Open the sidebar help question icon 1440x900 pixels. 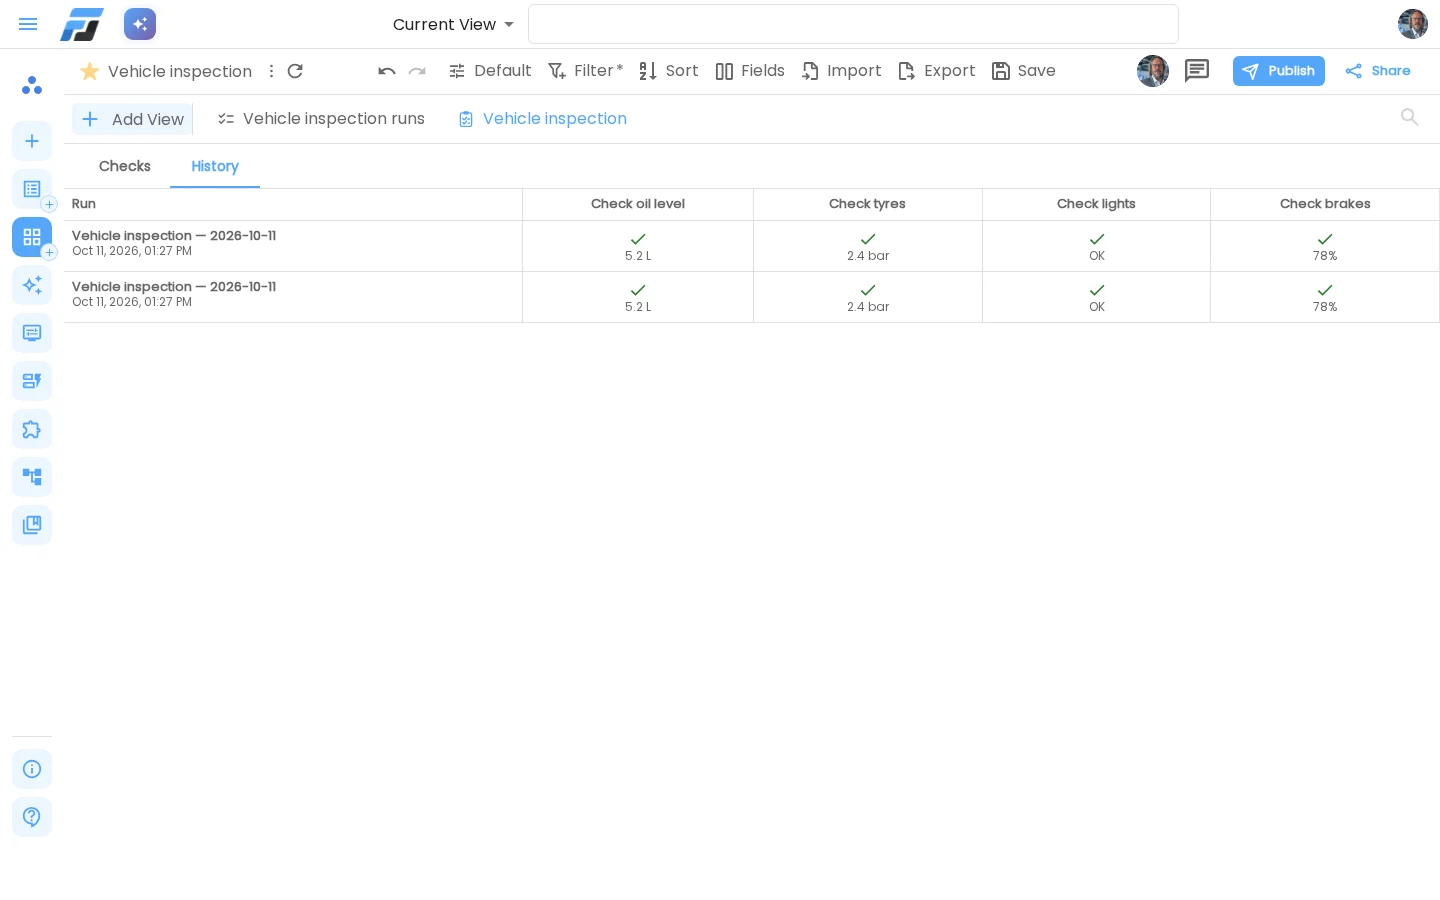tap(32, 817)
